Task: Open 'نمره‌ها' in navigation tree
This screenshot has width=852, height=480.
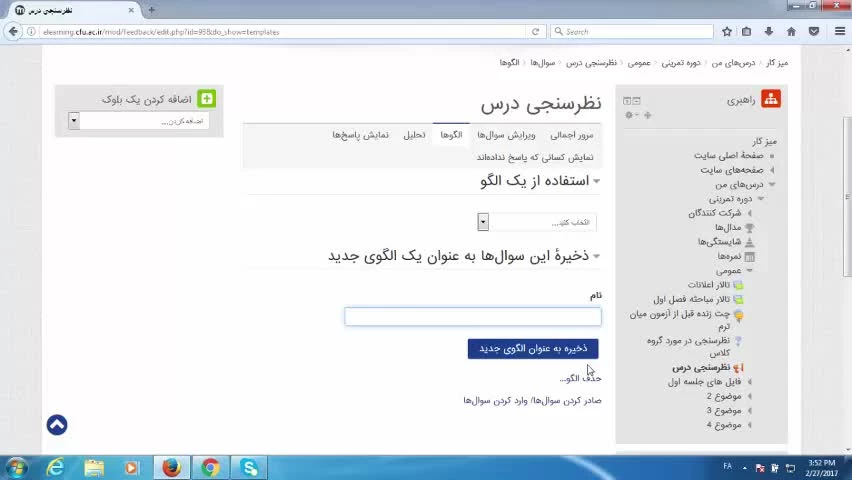Action: [729, 256]
